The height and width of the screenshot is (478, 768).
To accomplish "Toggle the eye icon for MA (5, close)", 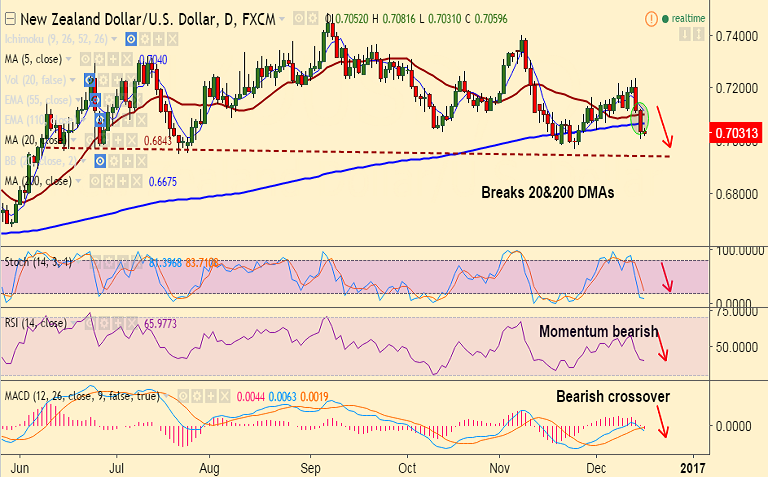I will [x=85, y=60].
